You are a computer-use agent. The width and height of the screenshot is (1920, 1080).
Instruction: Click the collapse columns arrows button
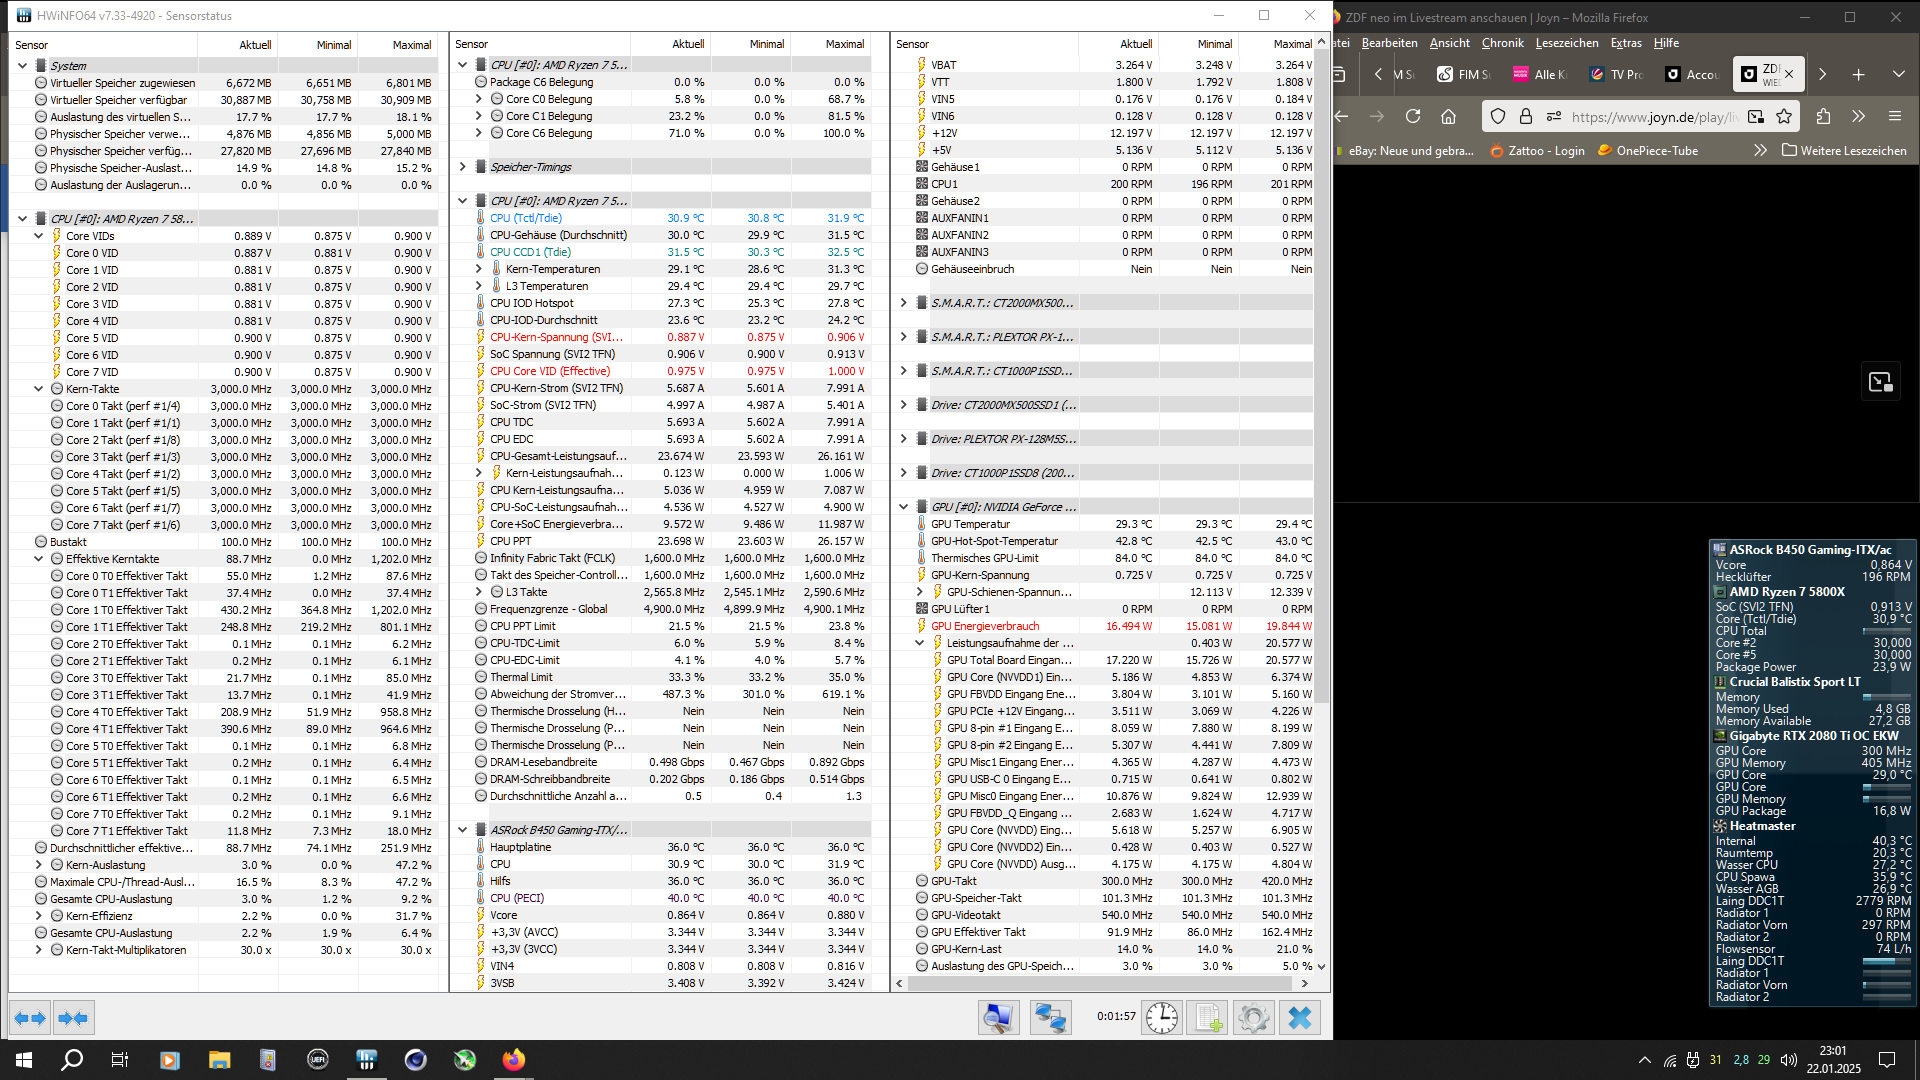click(x=74, y=1018)
